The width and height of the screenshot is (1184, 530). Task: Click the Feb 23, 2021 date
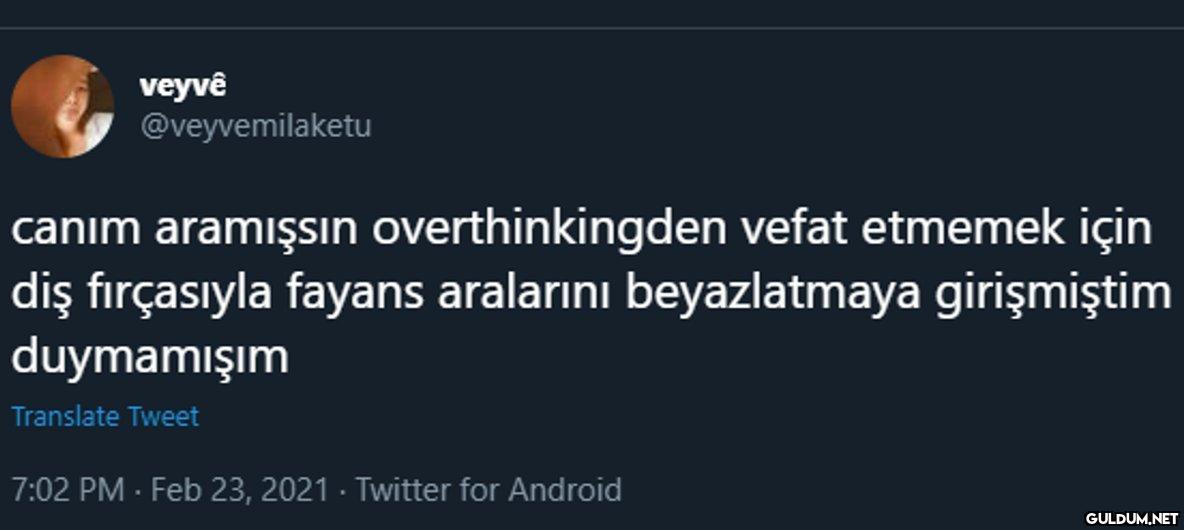pyautogui.click(x=239, y=490)
